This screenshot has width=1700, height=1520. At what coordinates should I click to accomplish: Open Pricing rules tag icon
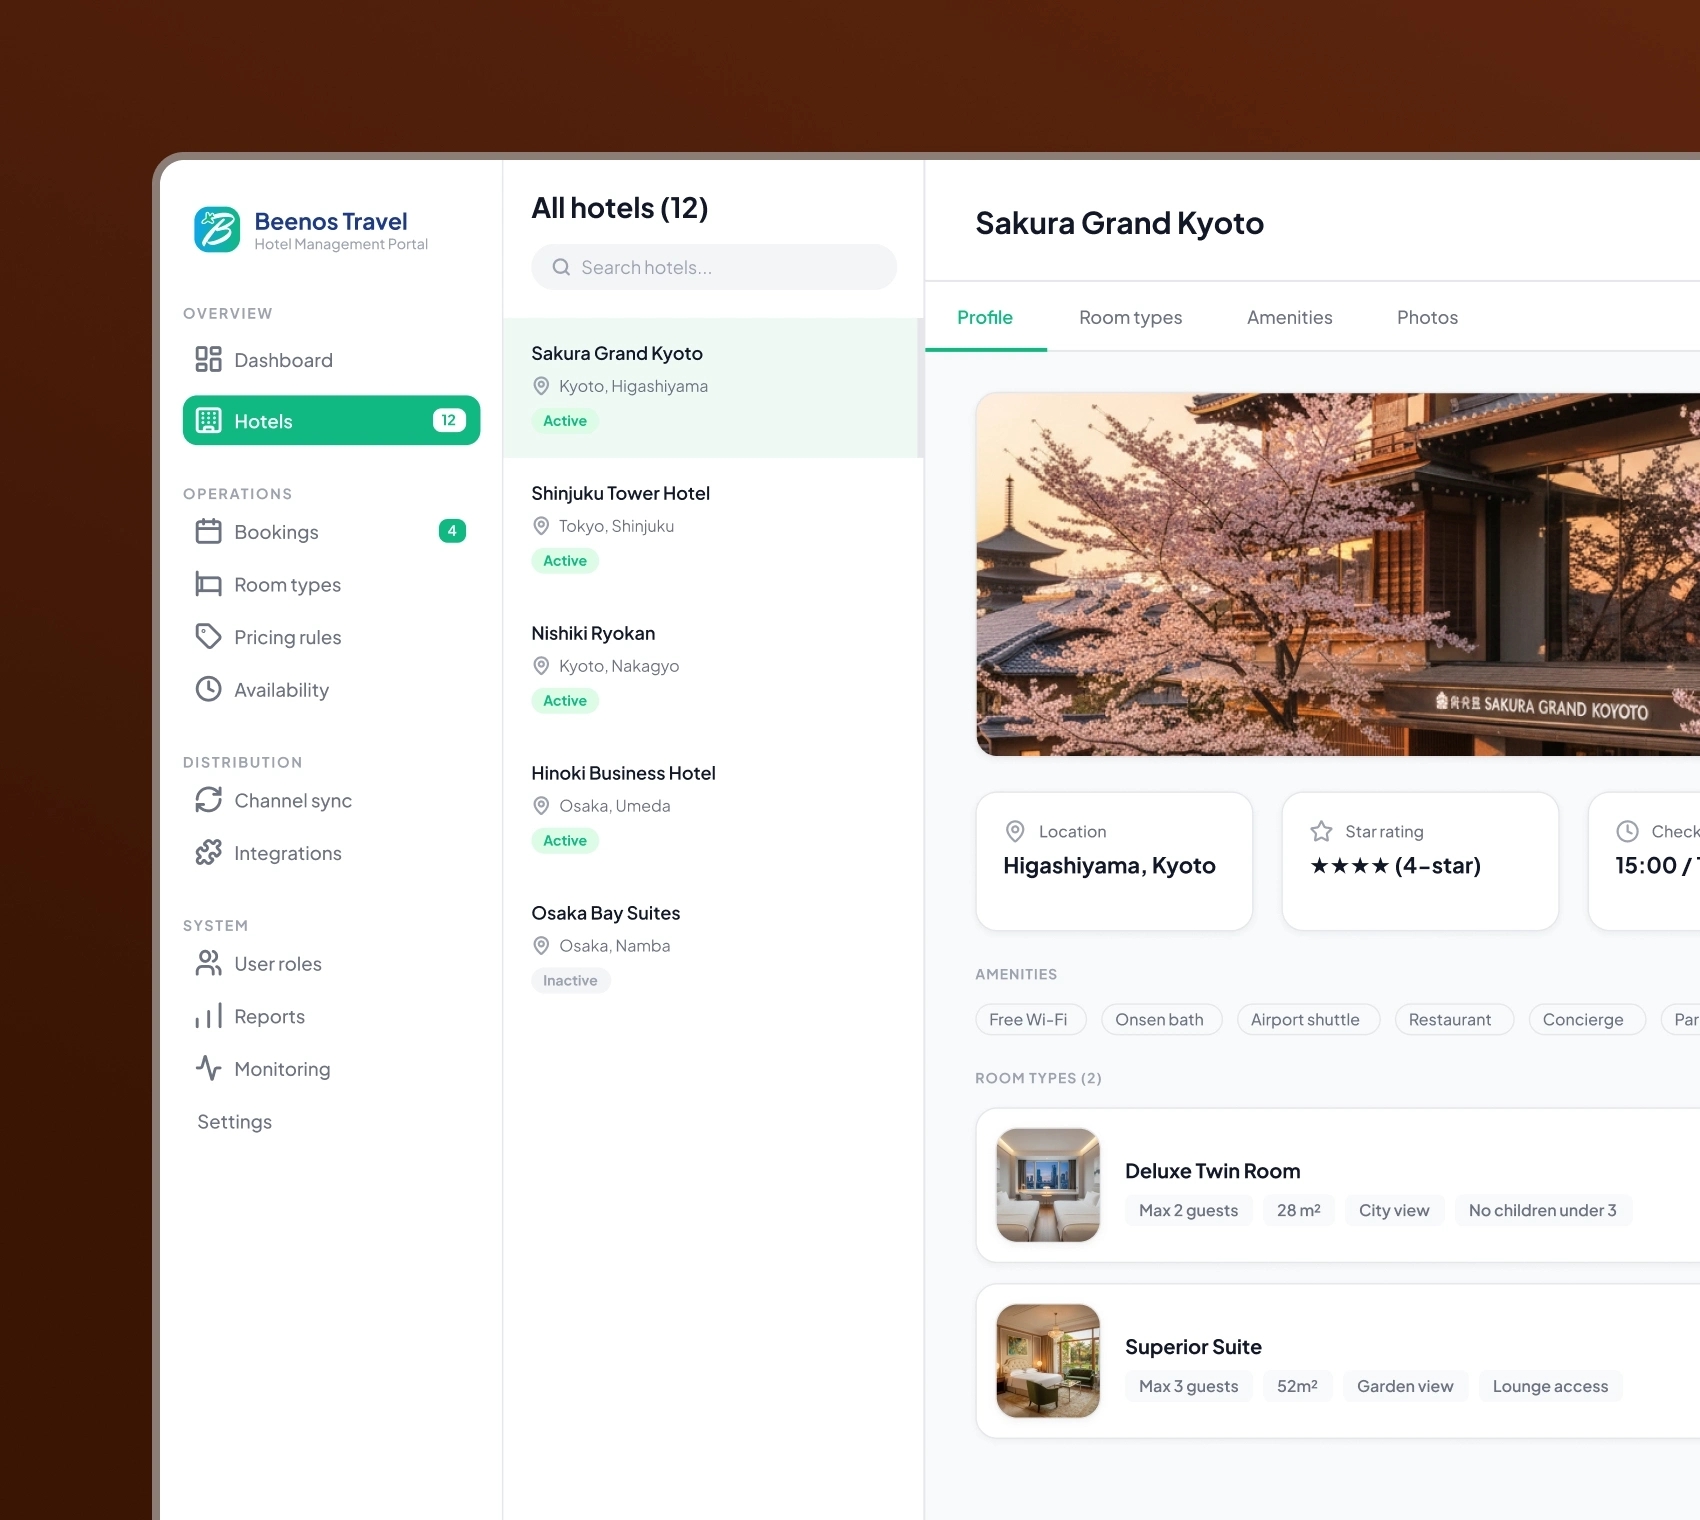click(208, 637)
